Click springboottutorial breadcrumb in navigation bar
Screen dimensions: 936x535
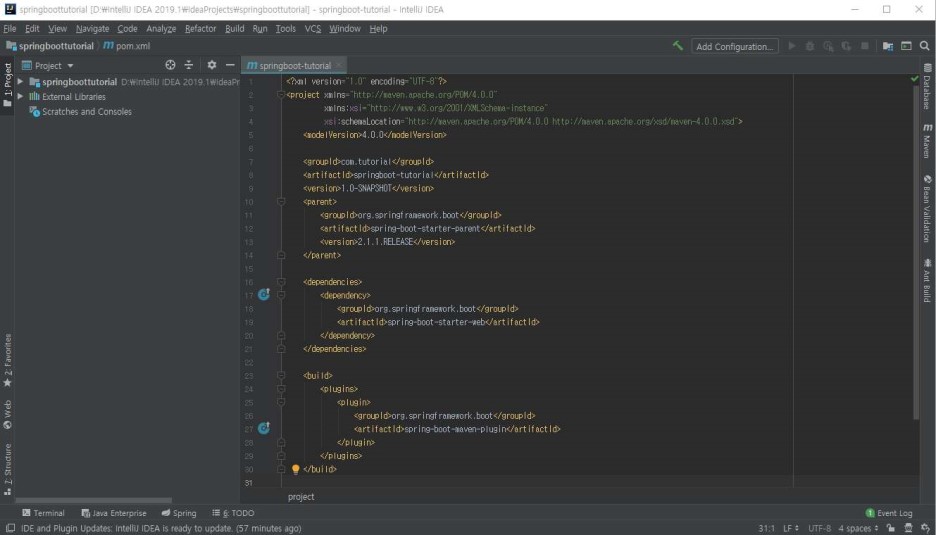point(50,46)
